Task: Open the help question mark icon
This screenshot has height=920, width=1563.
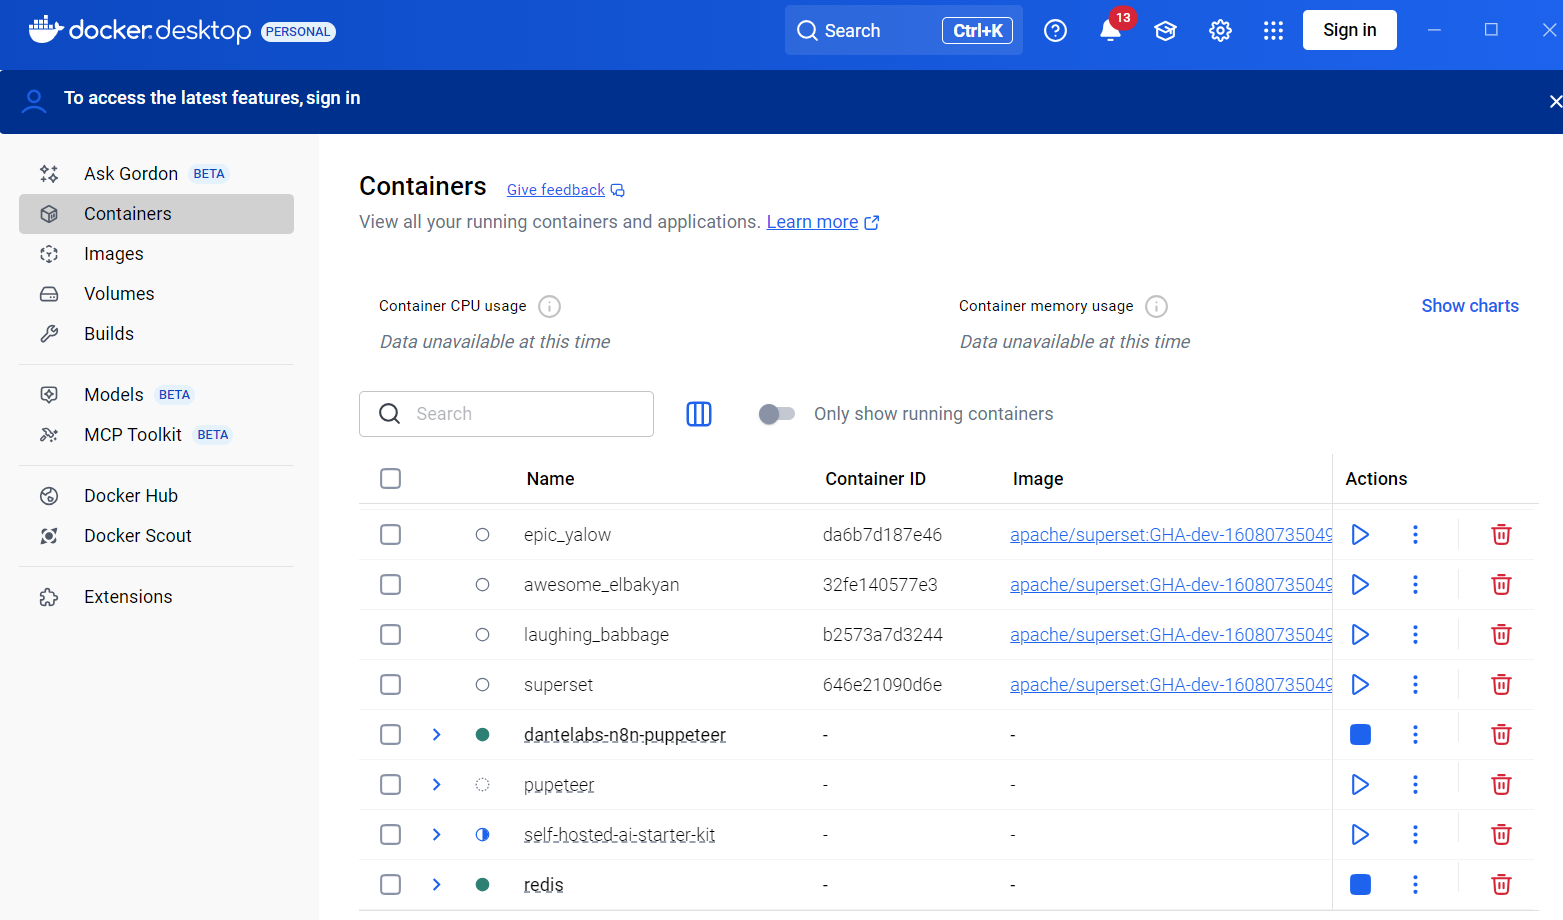Action: pos(1055,31)
